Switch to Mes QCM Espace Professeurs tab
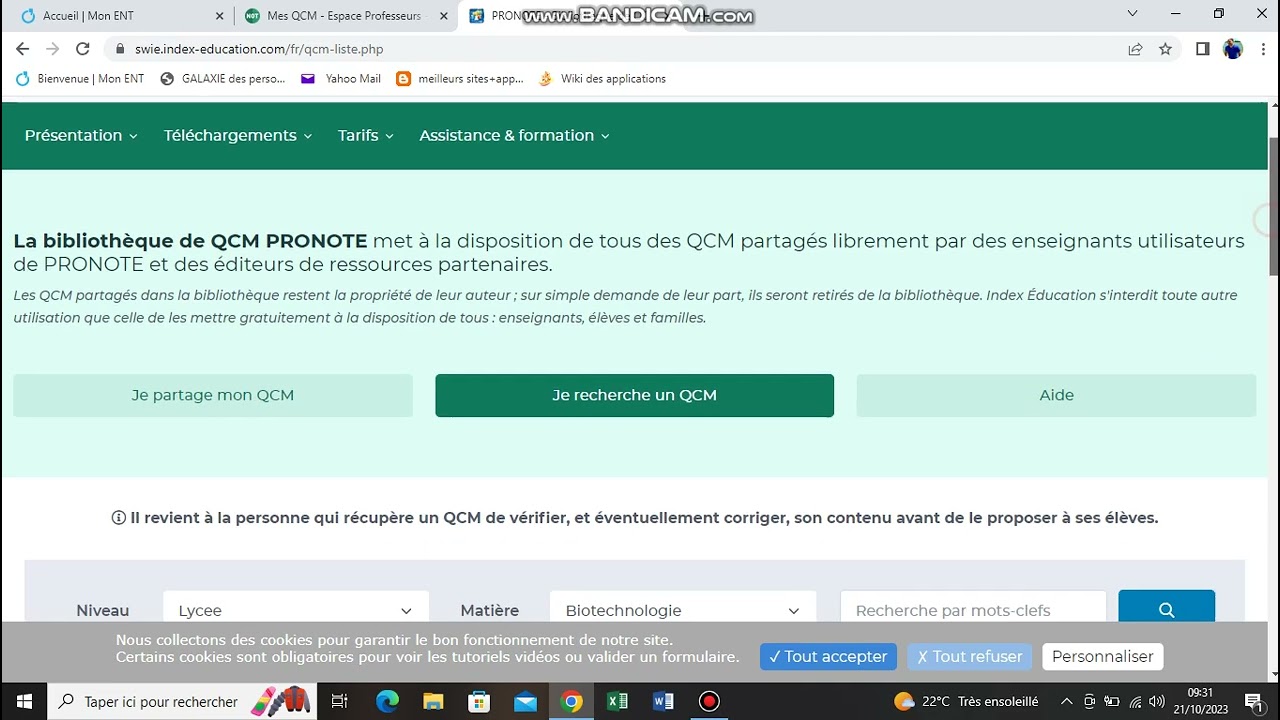The image size is (1280, 720). [344, 16]
